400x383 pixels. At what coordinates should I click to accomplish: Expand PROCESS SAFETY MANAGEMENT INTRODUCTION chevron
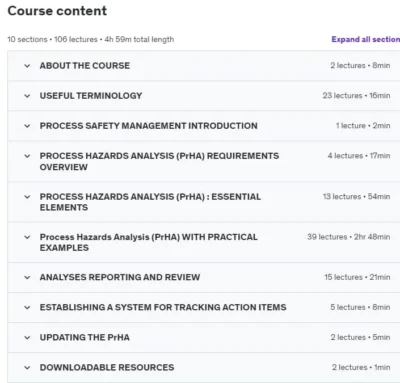pos(27,126)
